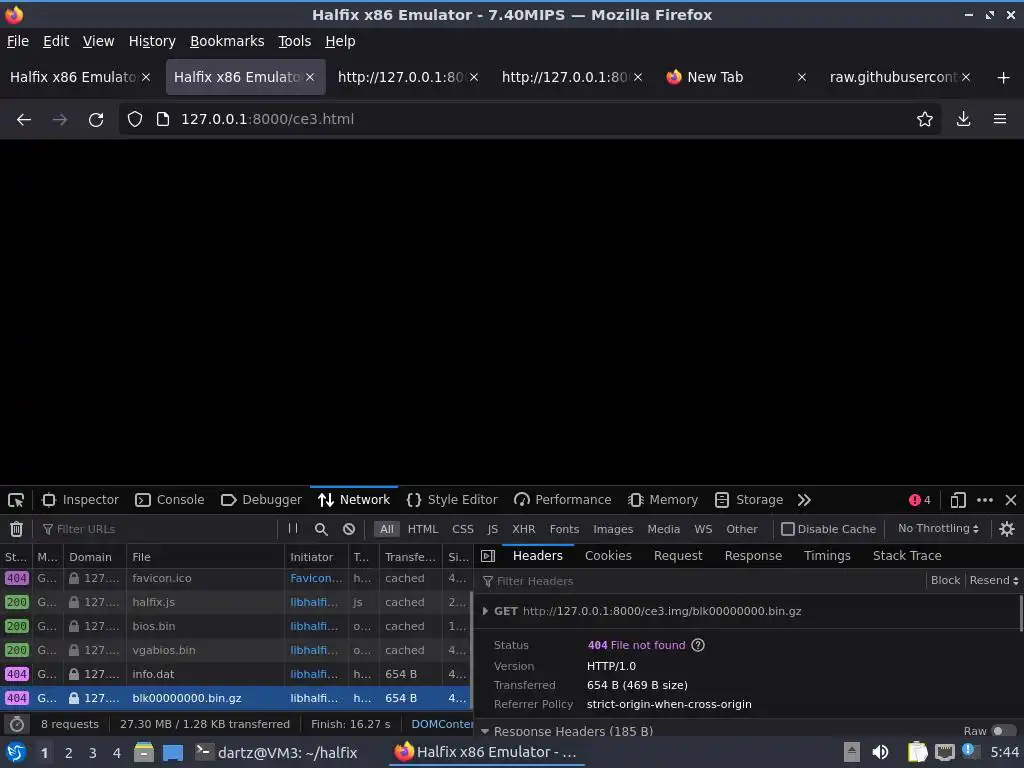Open the taskbar volume control
Viewport: 1024px width, 768px height.
coord(880,752)
